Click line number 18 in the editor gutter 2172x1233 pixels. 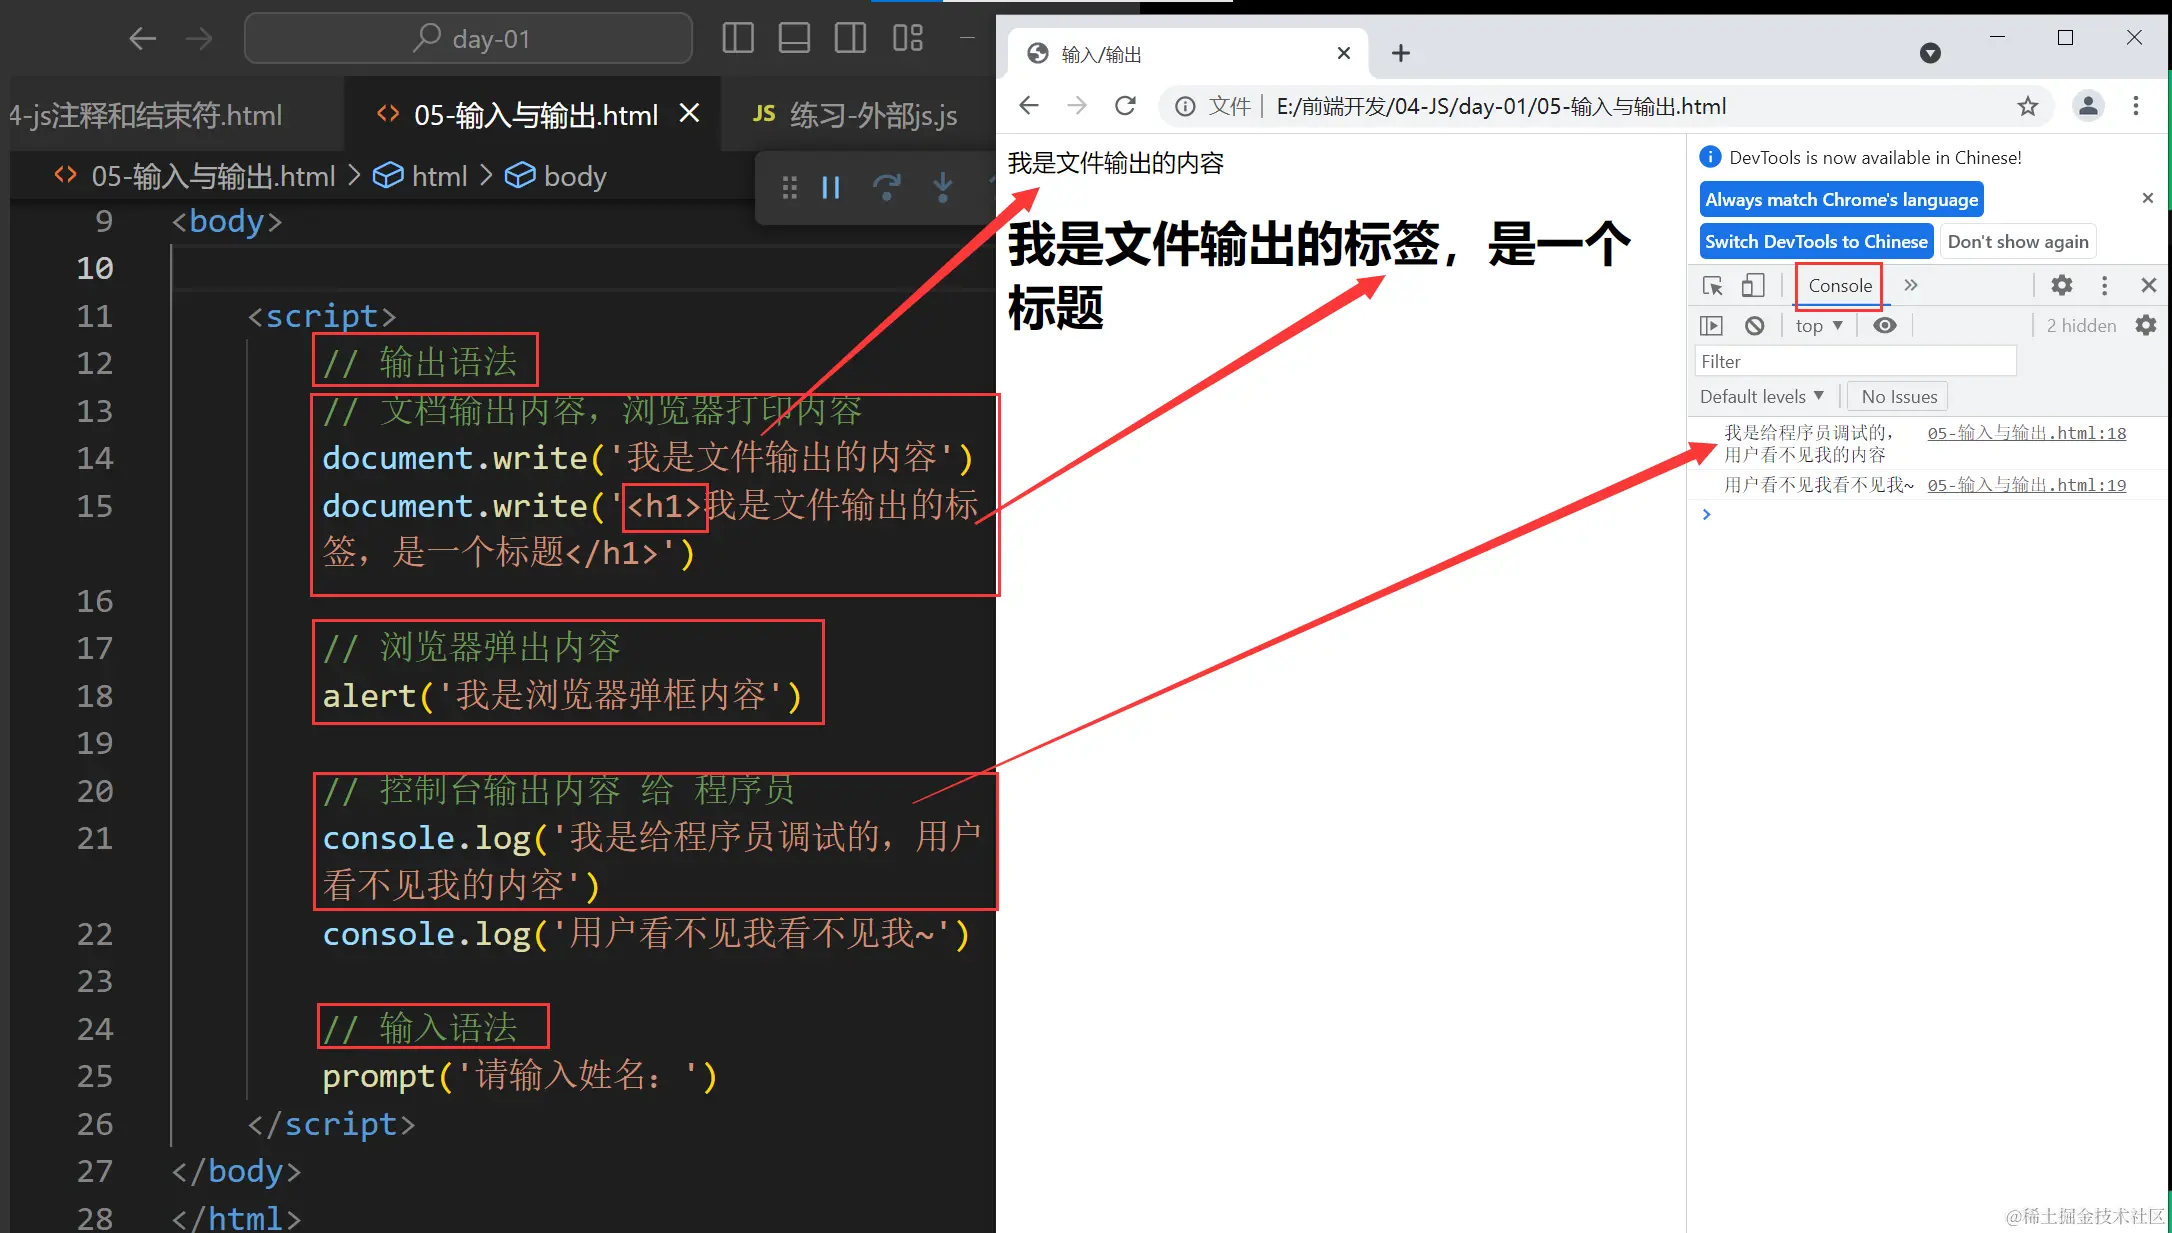pos(95,696)
